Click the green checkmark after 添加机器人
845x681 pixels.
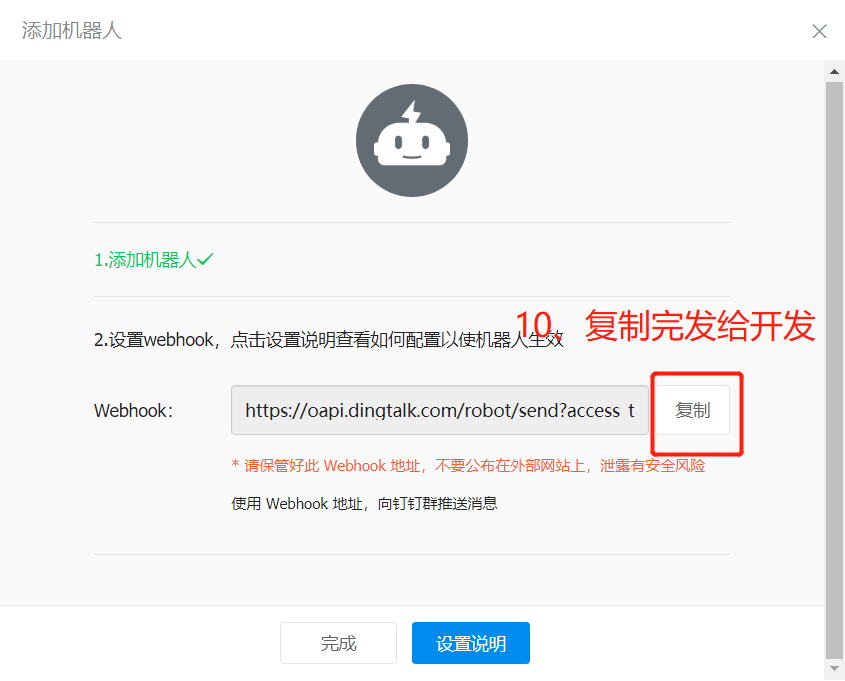[x=205, y=260]
